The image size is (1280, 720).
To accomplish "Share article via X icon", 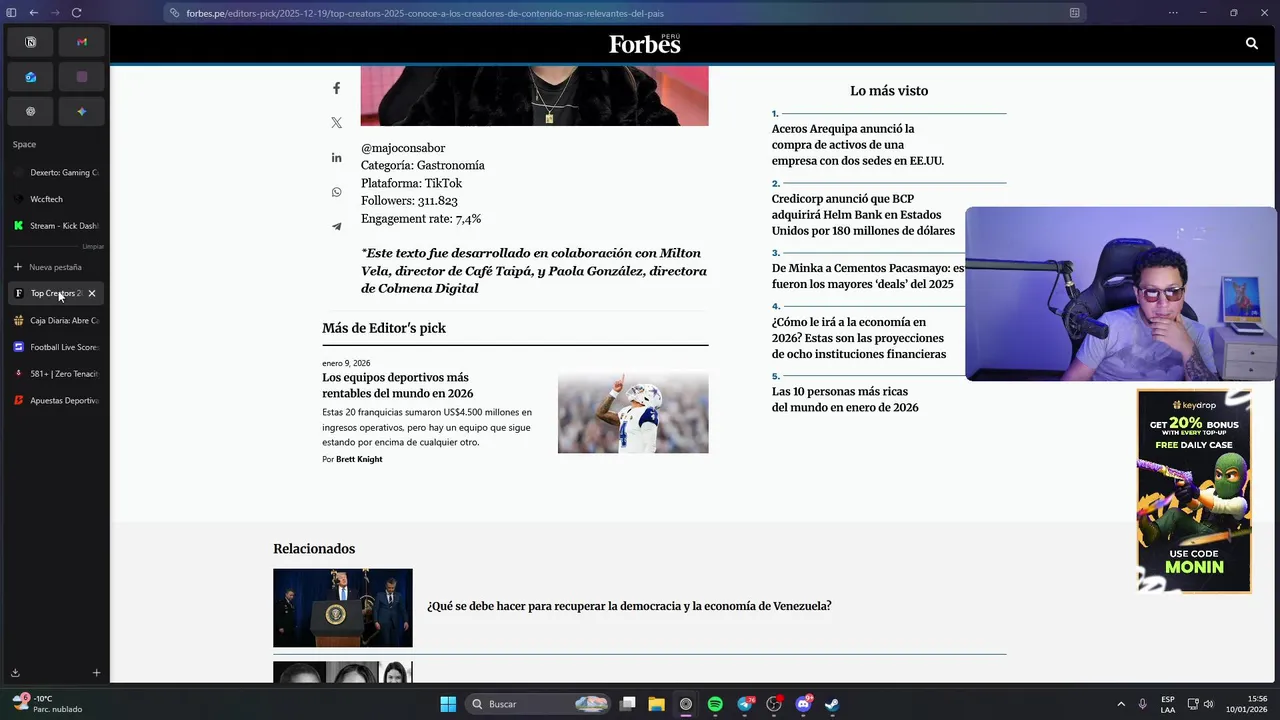I will point(336,123).
